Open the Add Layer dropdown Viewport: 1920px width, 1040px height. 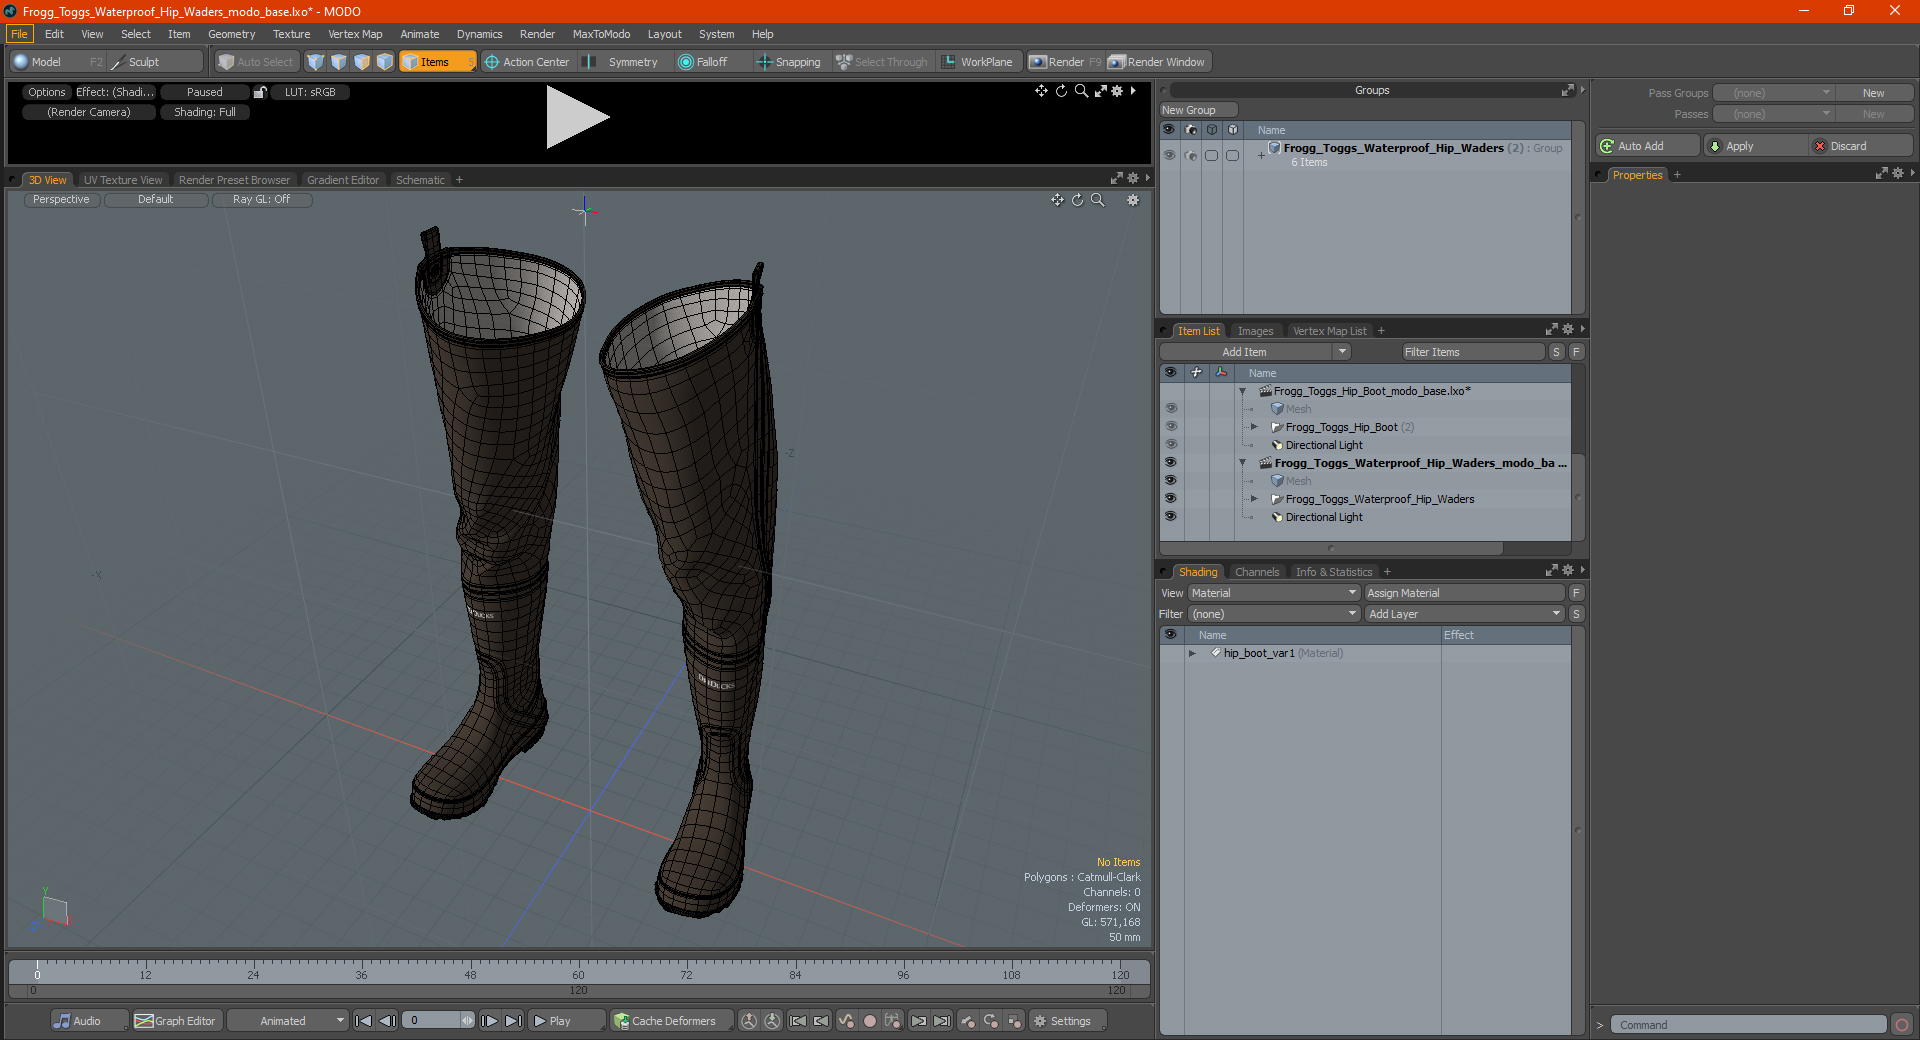pyautogui.click(x=1464, y=614)
